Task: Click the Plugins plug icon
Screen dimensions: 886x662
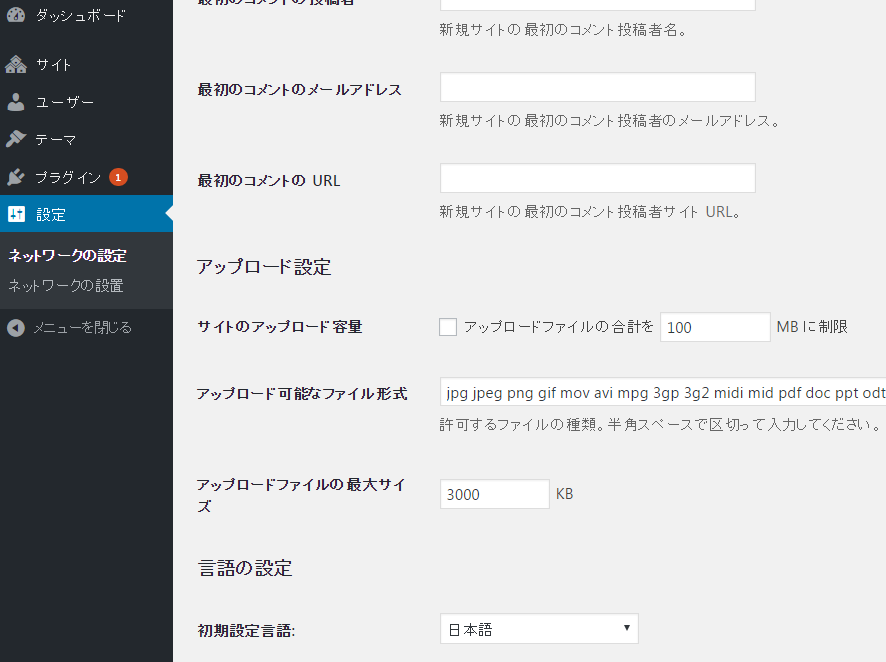Action: coord(16,177)
